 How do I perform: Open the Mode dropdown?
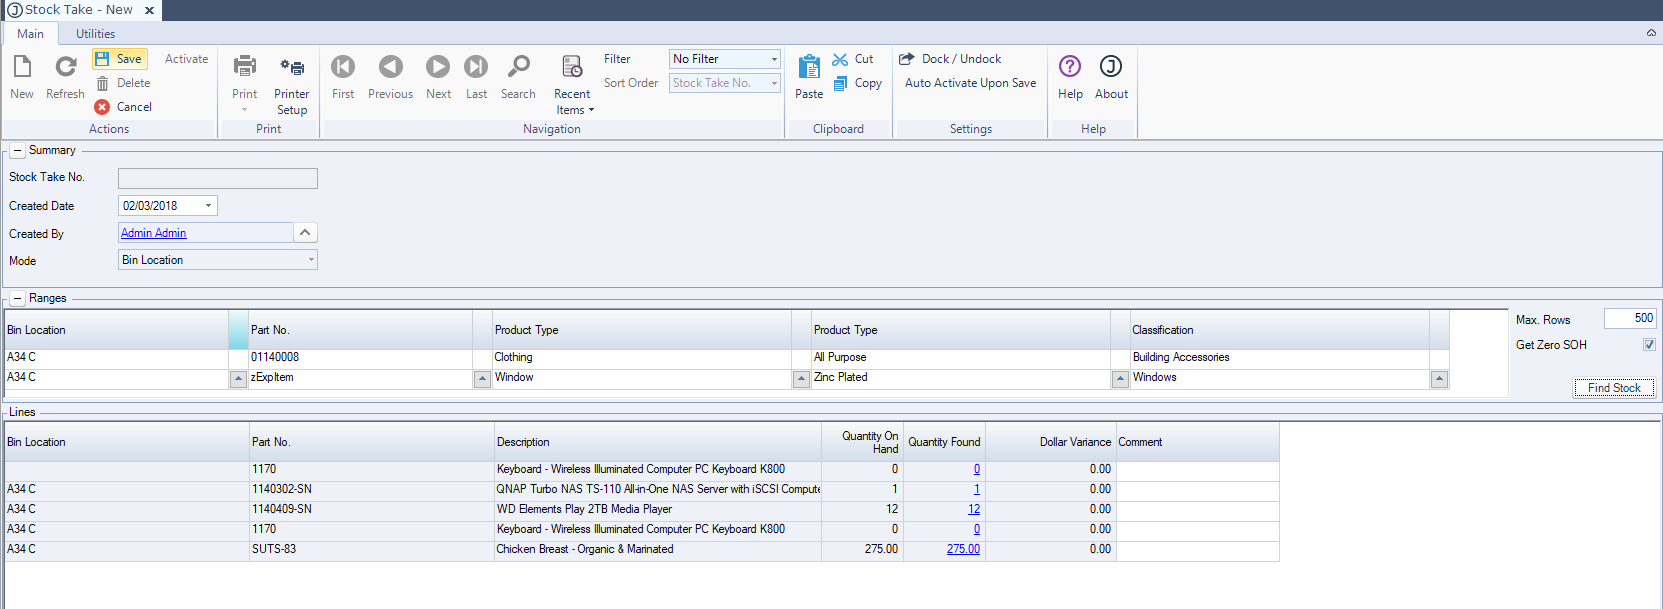pos(311,260)
